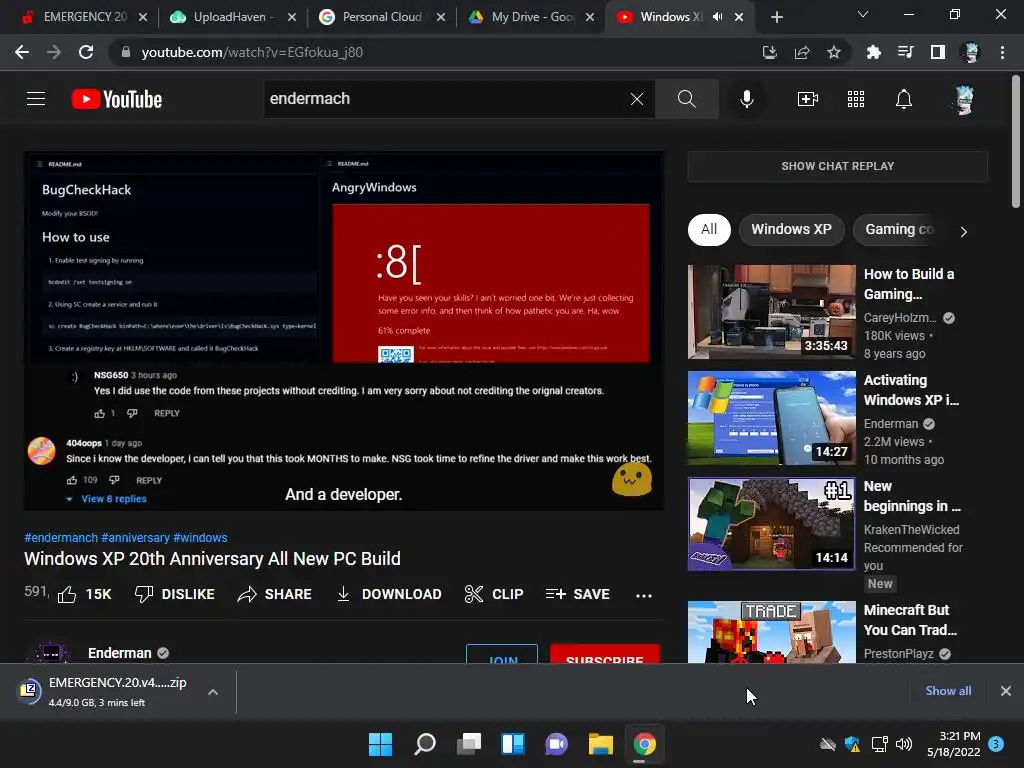Open Enderman channel name
The width and height of the screenshot is (1024, 768).
click(120, 653)
